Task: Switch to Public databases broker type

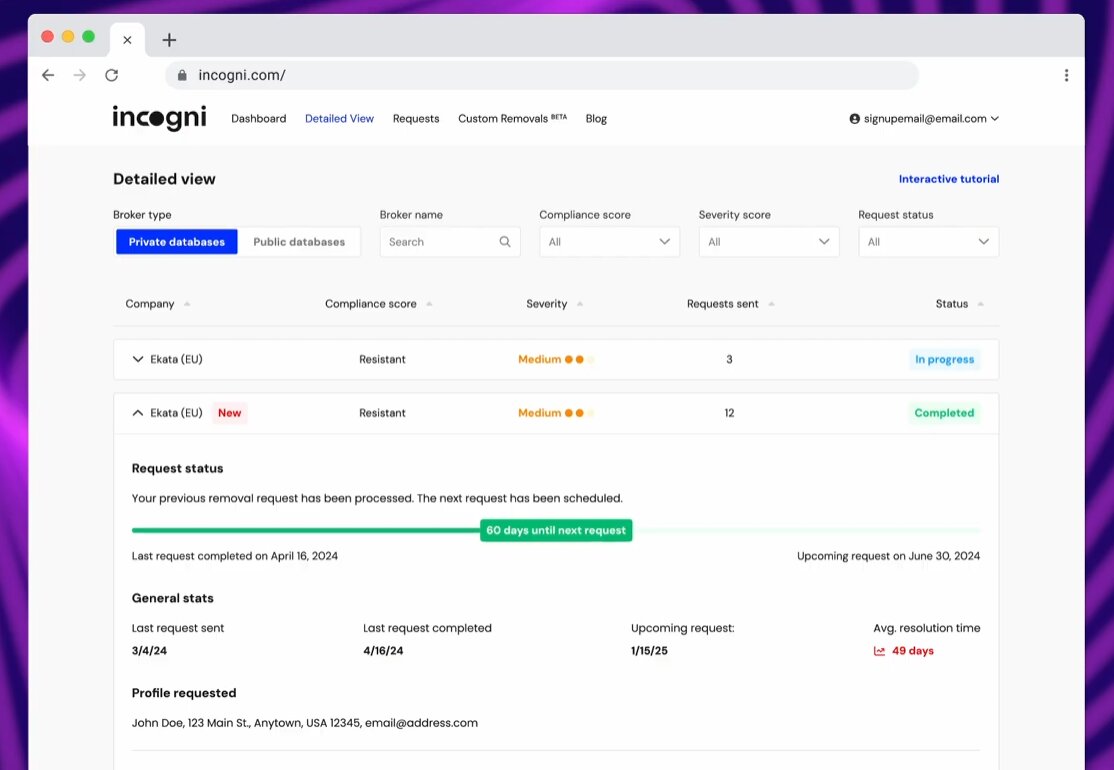Action: pos(299,242)
